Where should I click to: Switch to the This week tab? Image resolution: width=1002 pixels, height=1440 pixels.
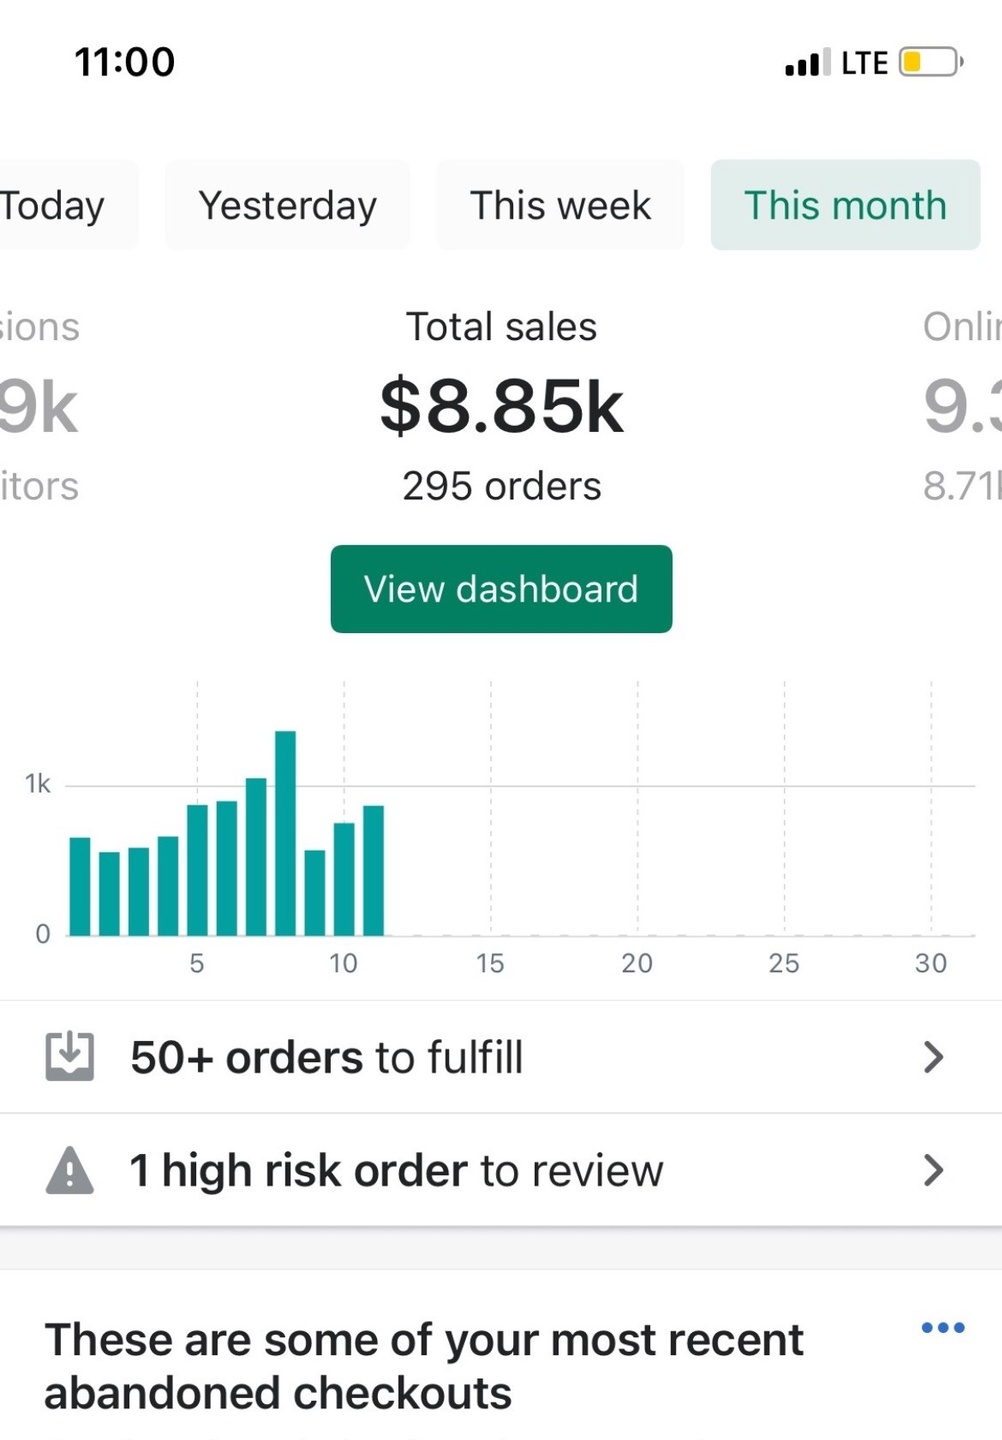click(x=560, y=206)
